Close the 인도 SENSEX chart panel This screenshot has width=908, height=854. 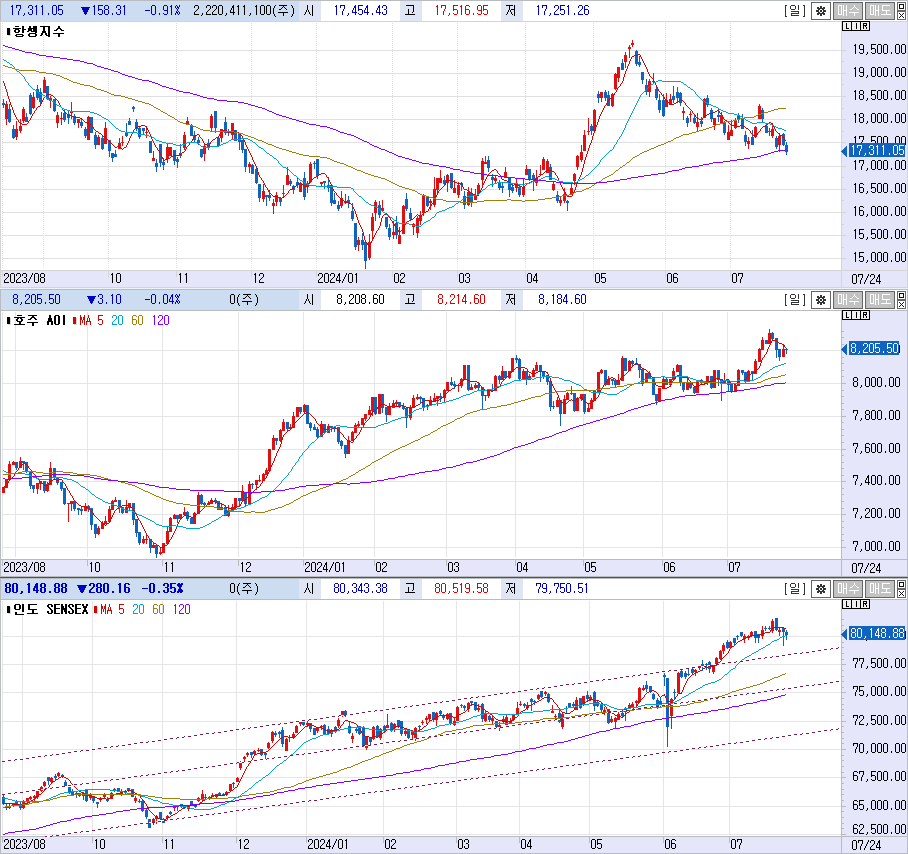(x=902, y=592)
